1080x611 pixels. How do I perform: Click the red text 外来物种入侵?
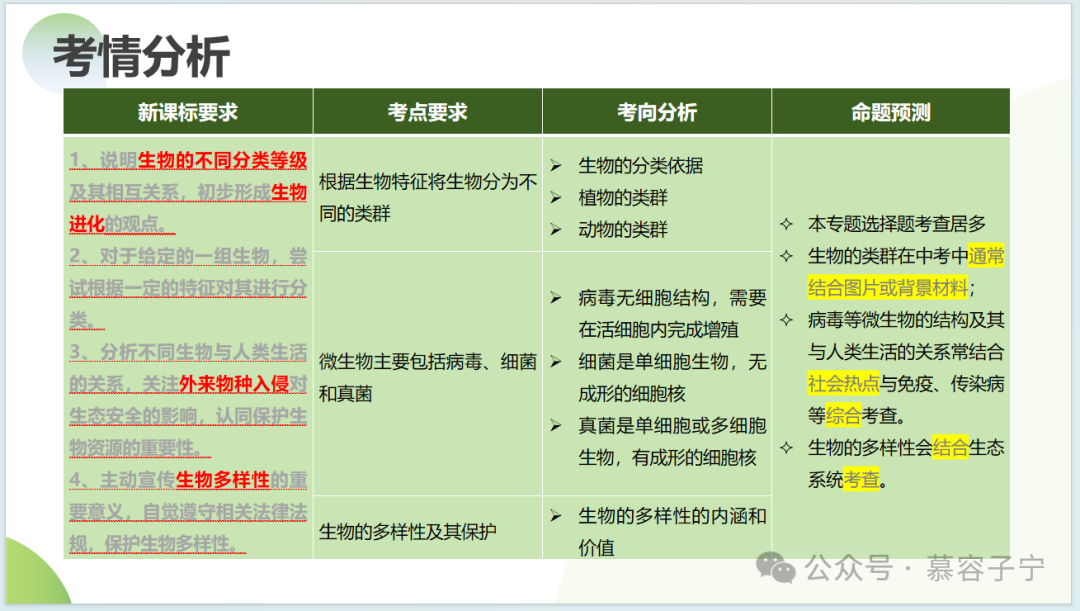pos(234,384)
